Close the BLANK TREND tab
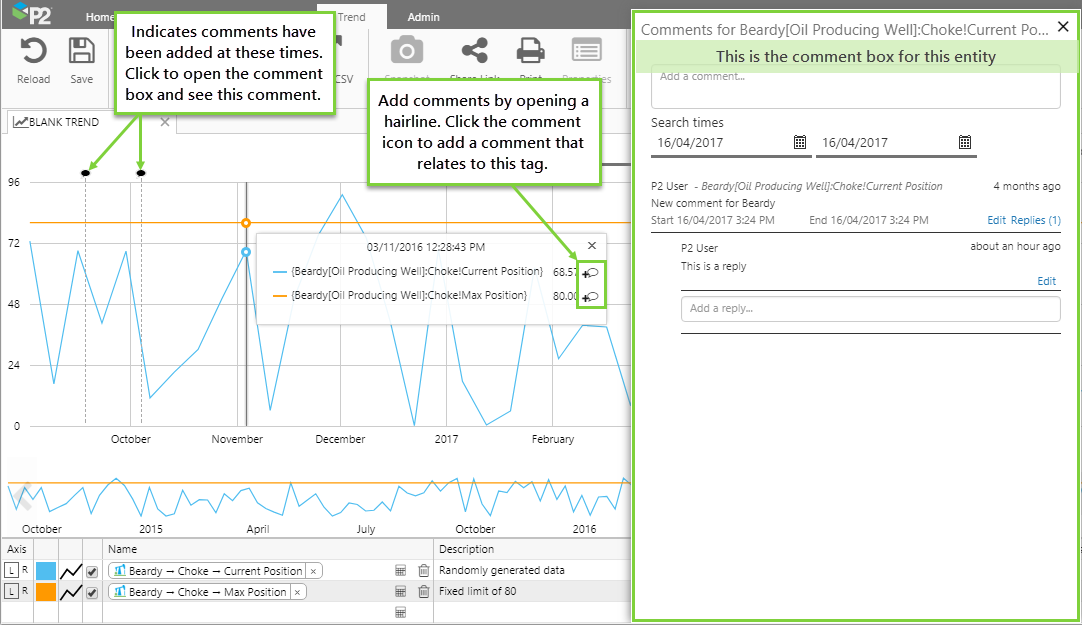This screenshot has height=625, width=1082. click(x=164, y=122)
